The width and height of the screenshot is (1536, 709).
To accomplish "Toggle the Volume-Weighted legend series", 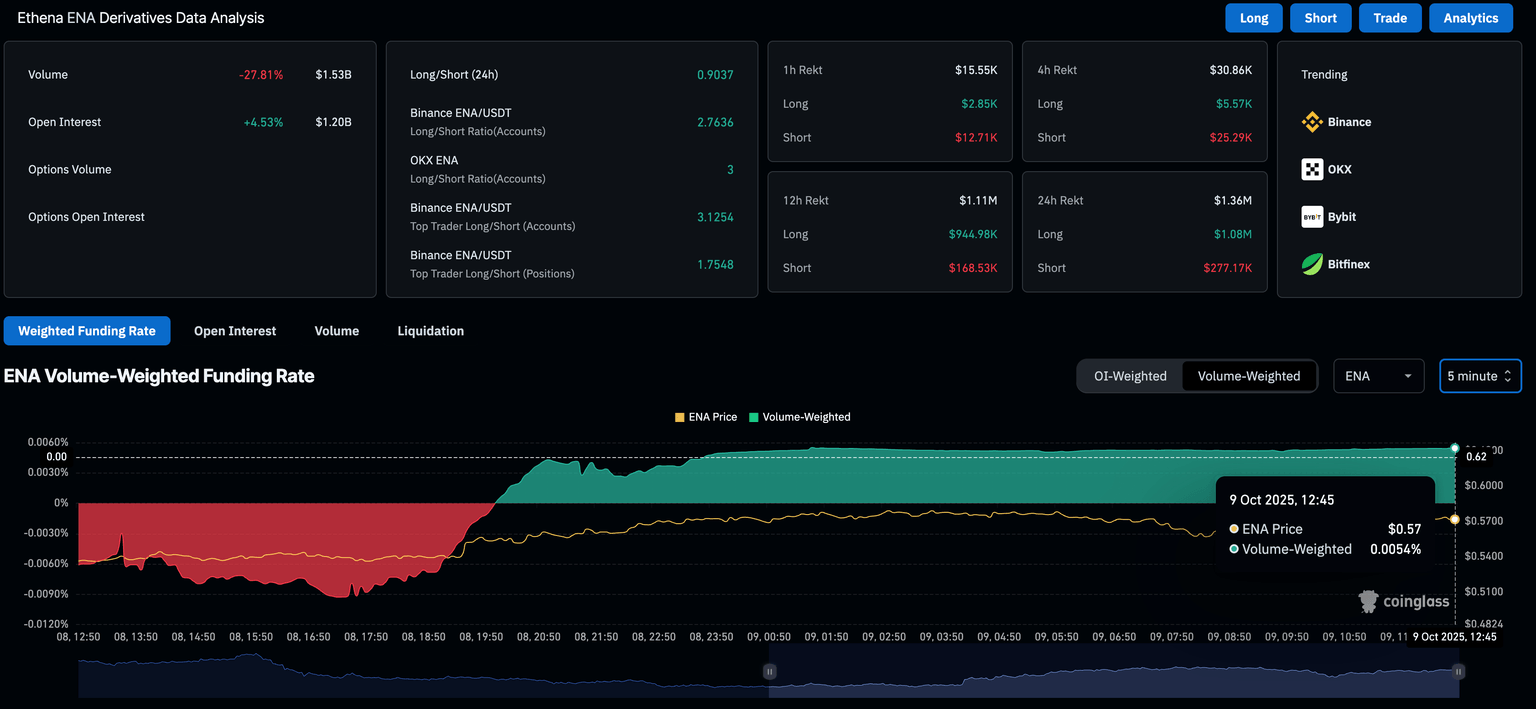I will pos(799,417).
